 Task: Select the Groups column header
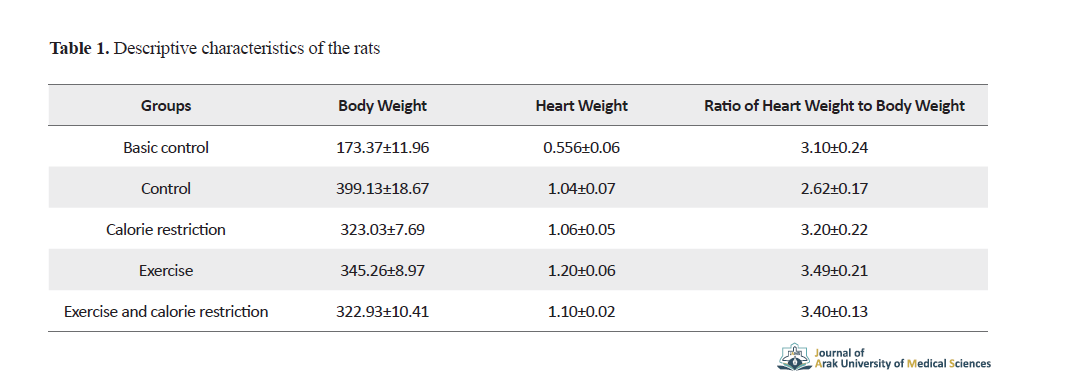[x=166, y=106]
